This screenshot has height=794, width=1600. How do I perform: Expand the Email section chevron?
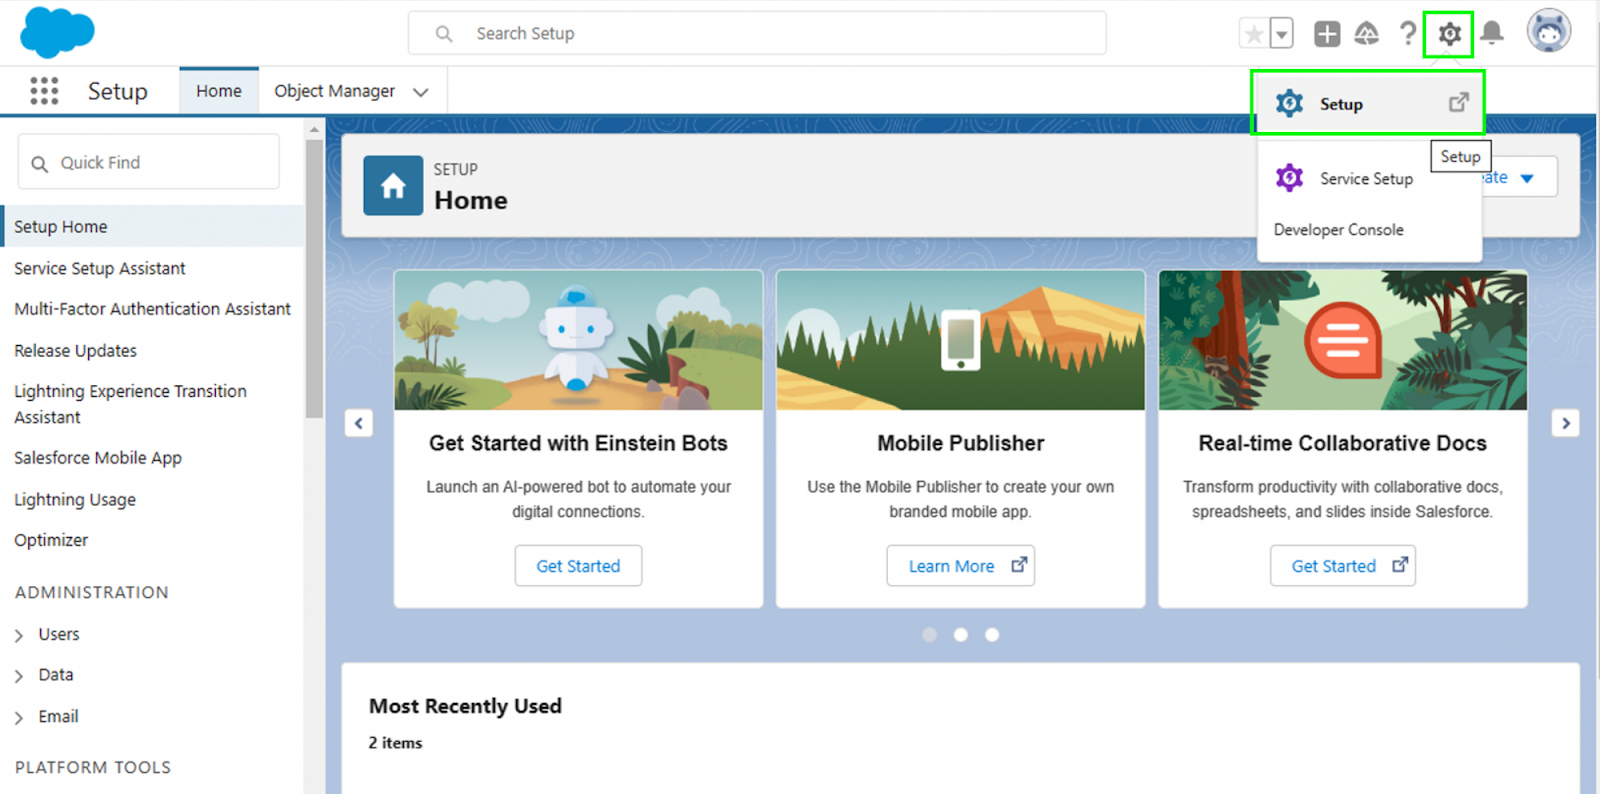pyautogui.click(x=19, y=717)
